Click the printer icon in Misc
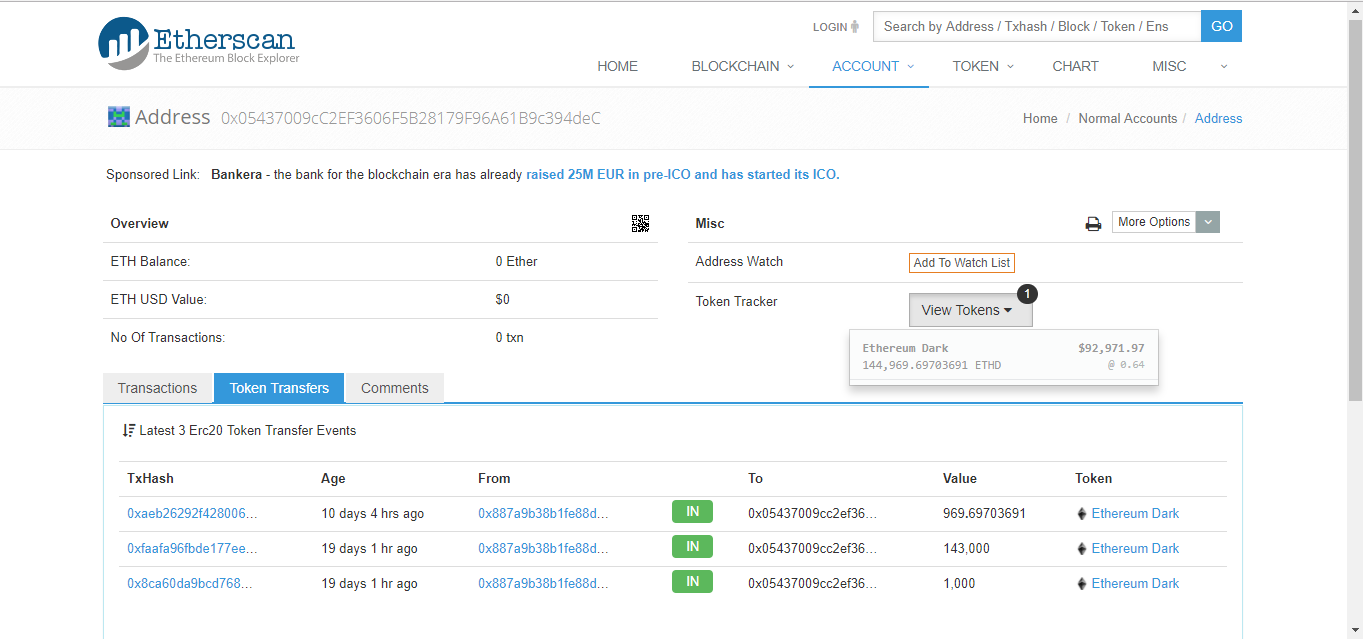The image size is (1363, 639). pyautogui.click(x=1093, y=223)
